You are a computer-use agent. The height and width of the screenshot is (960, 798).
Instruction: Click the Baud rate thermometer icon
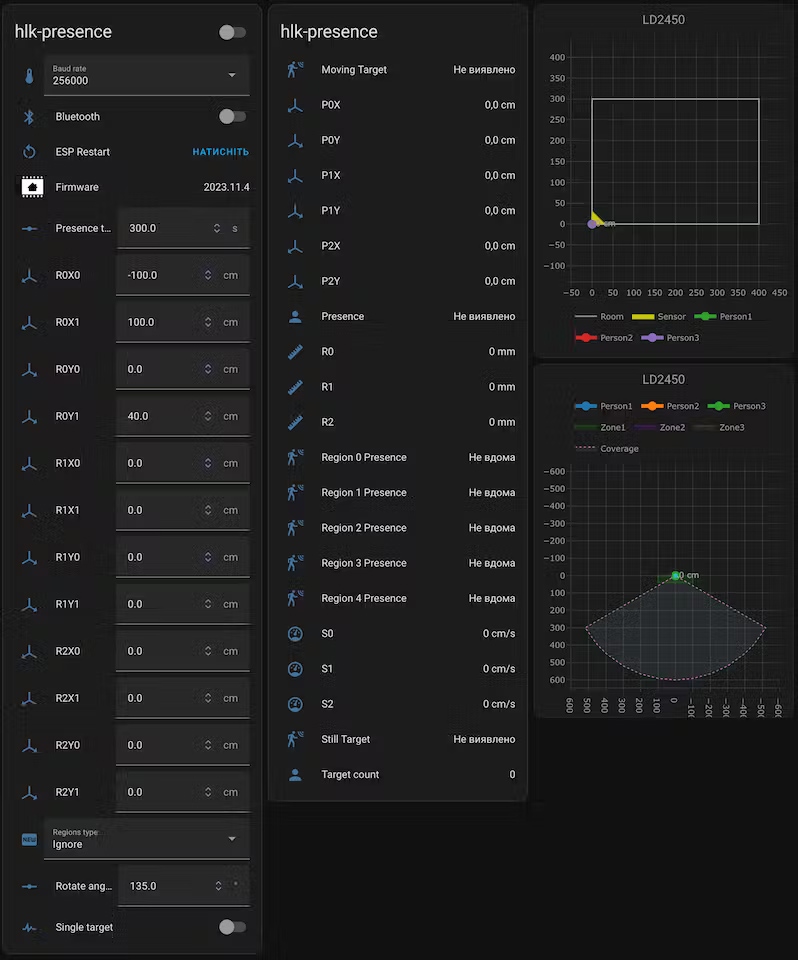pos(30,75)
